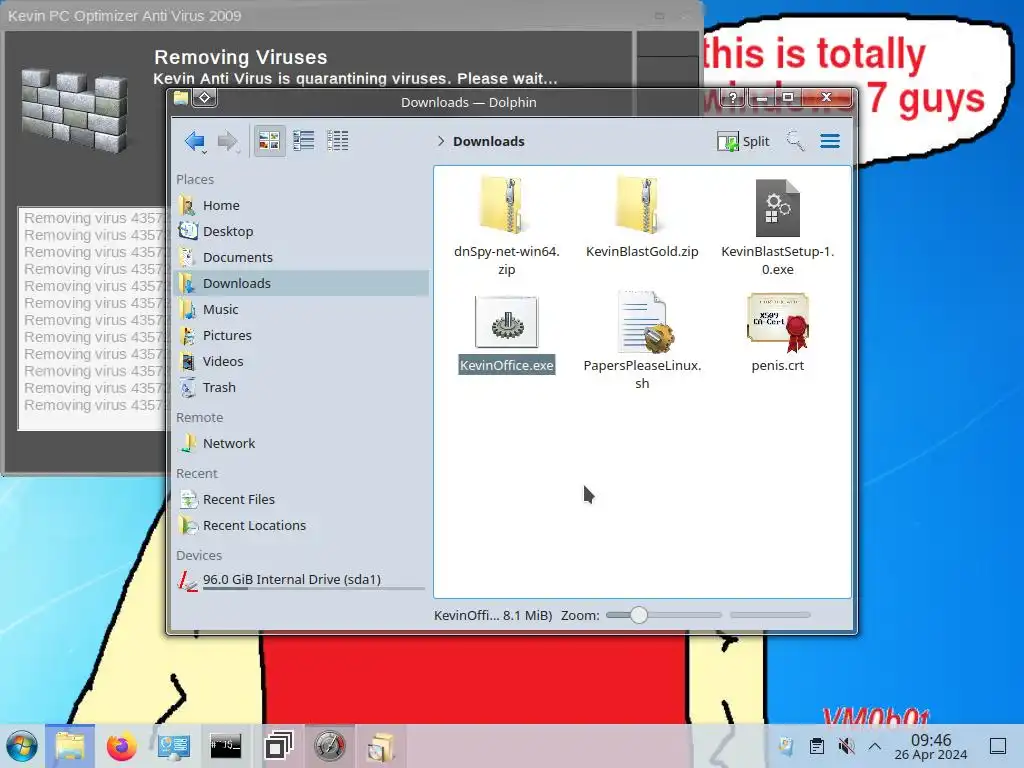
Task: Open the terminal from taskbar
Action: pos(225,746)
